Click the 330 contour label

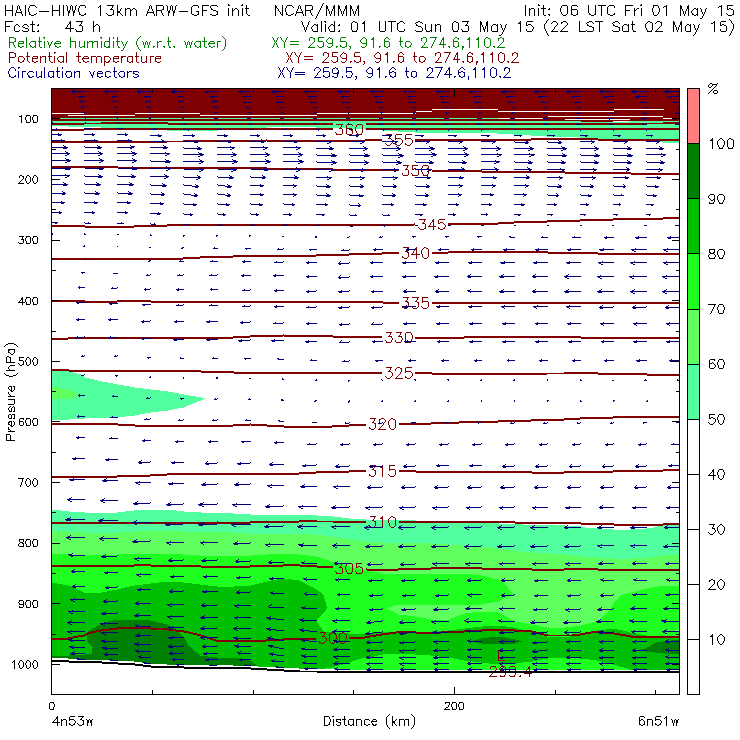[x=399, y=337]
